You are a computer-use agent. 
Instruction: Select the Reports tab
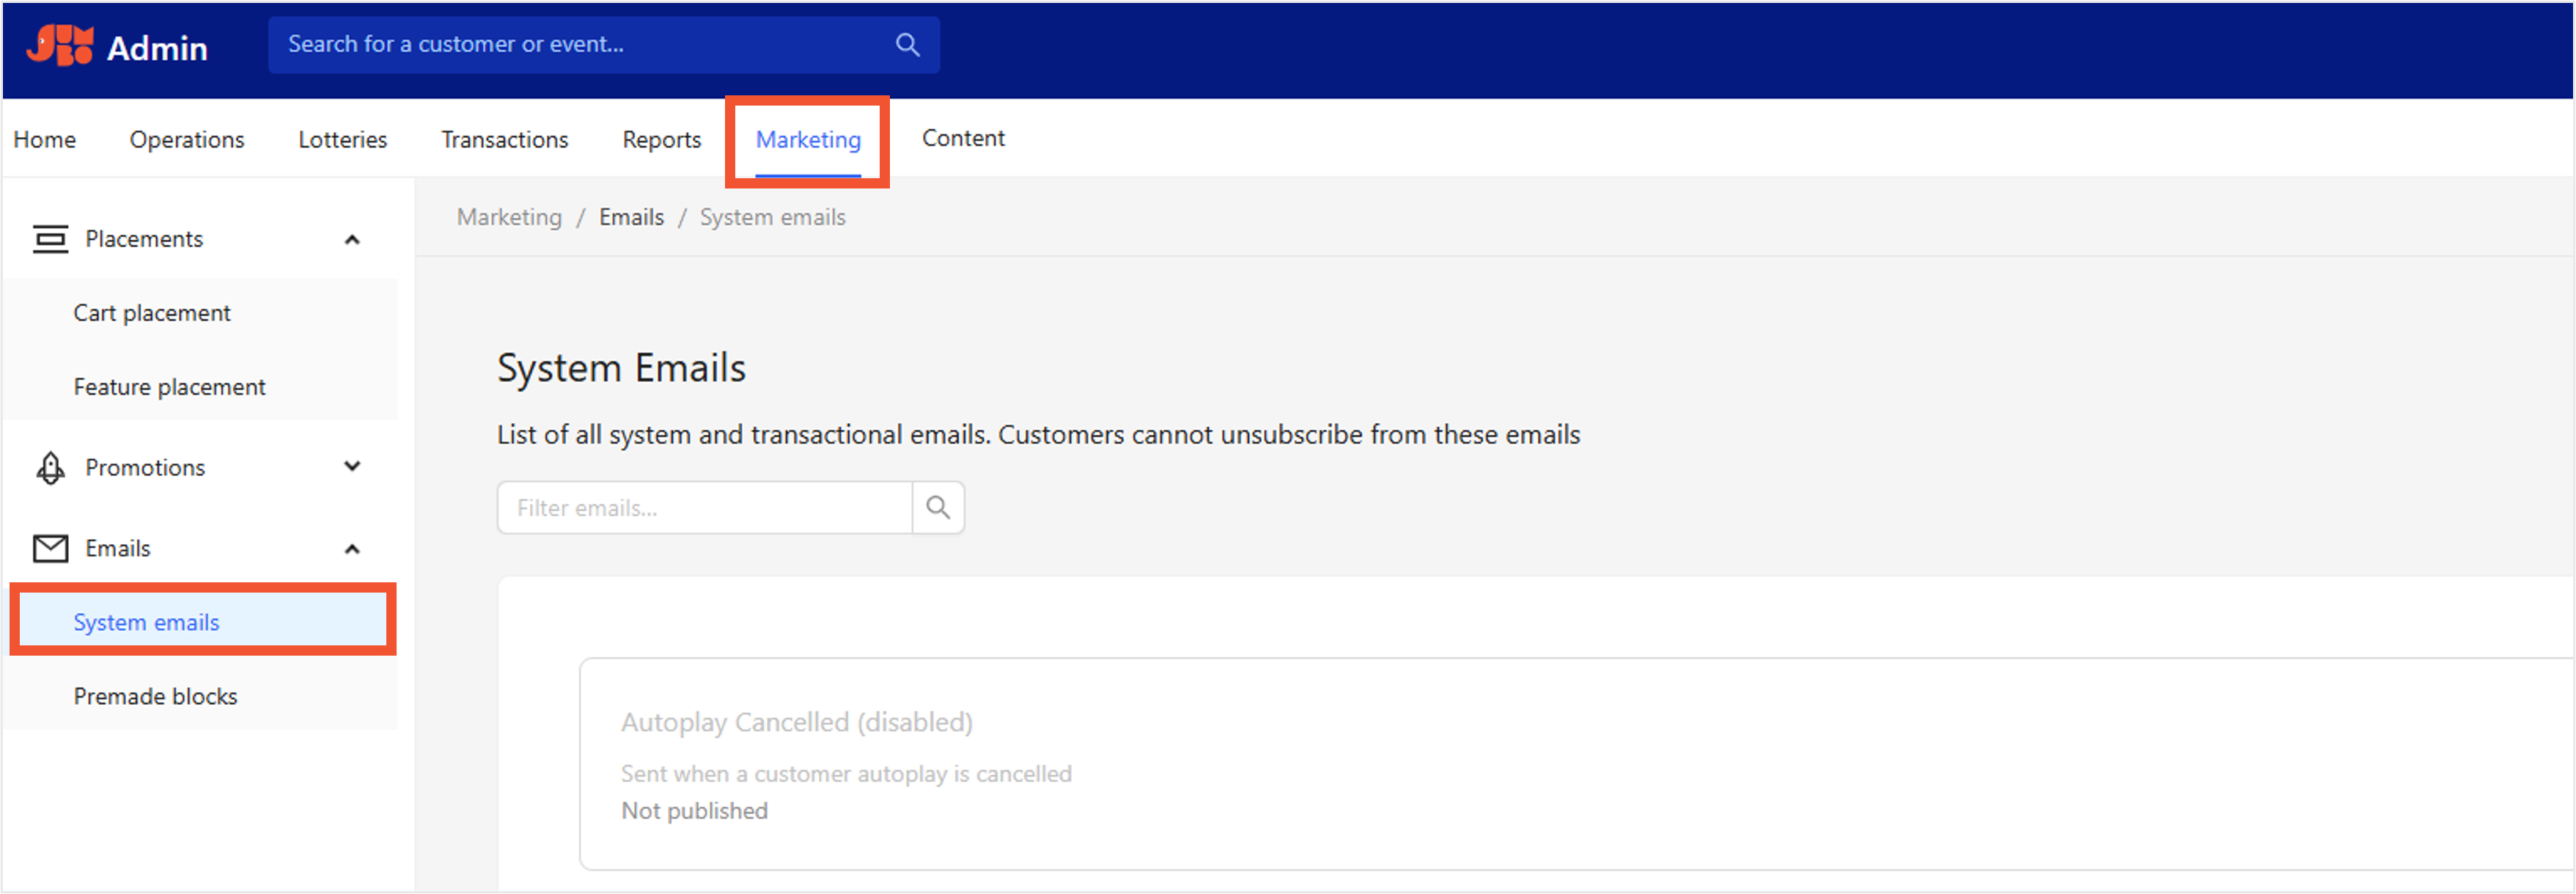click(662, 140)
